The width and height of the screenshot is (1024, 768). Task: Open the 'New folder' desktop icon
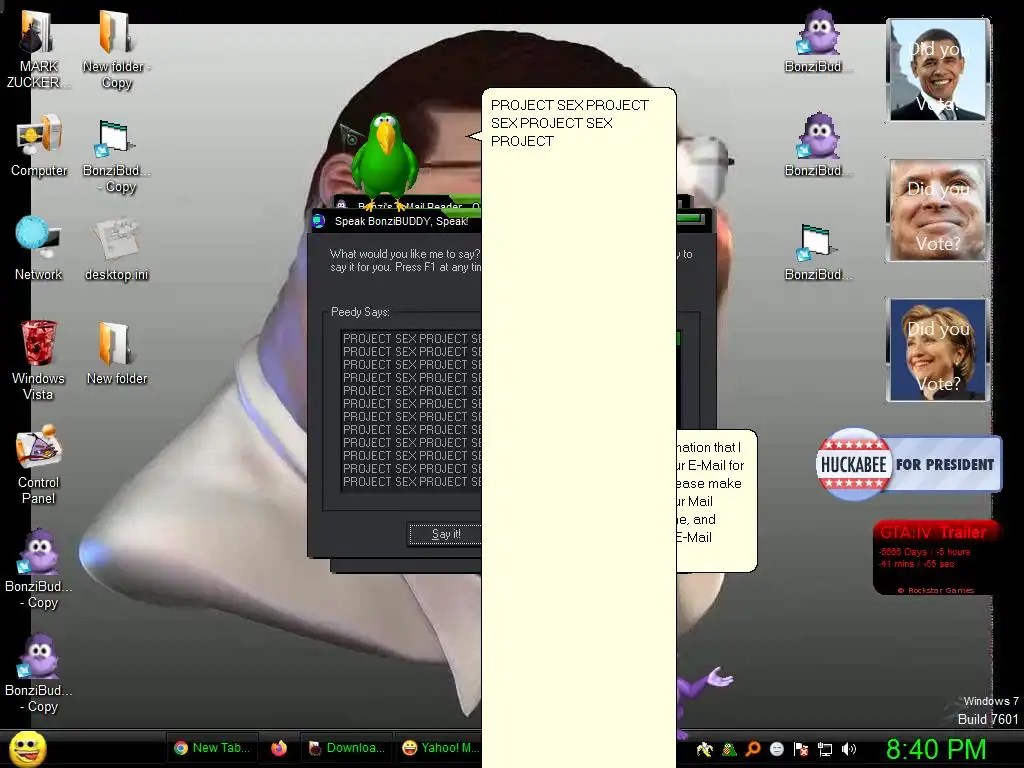[116, 353]
